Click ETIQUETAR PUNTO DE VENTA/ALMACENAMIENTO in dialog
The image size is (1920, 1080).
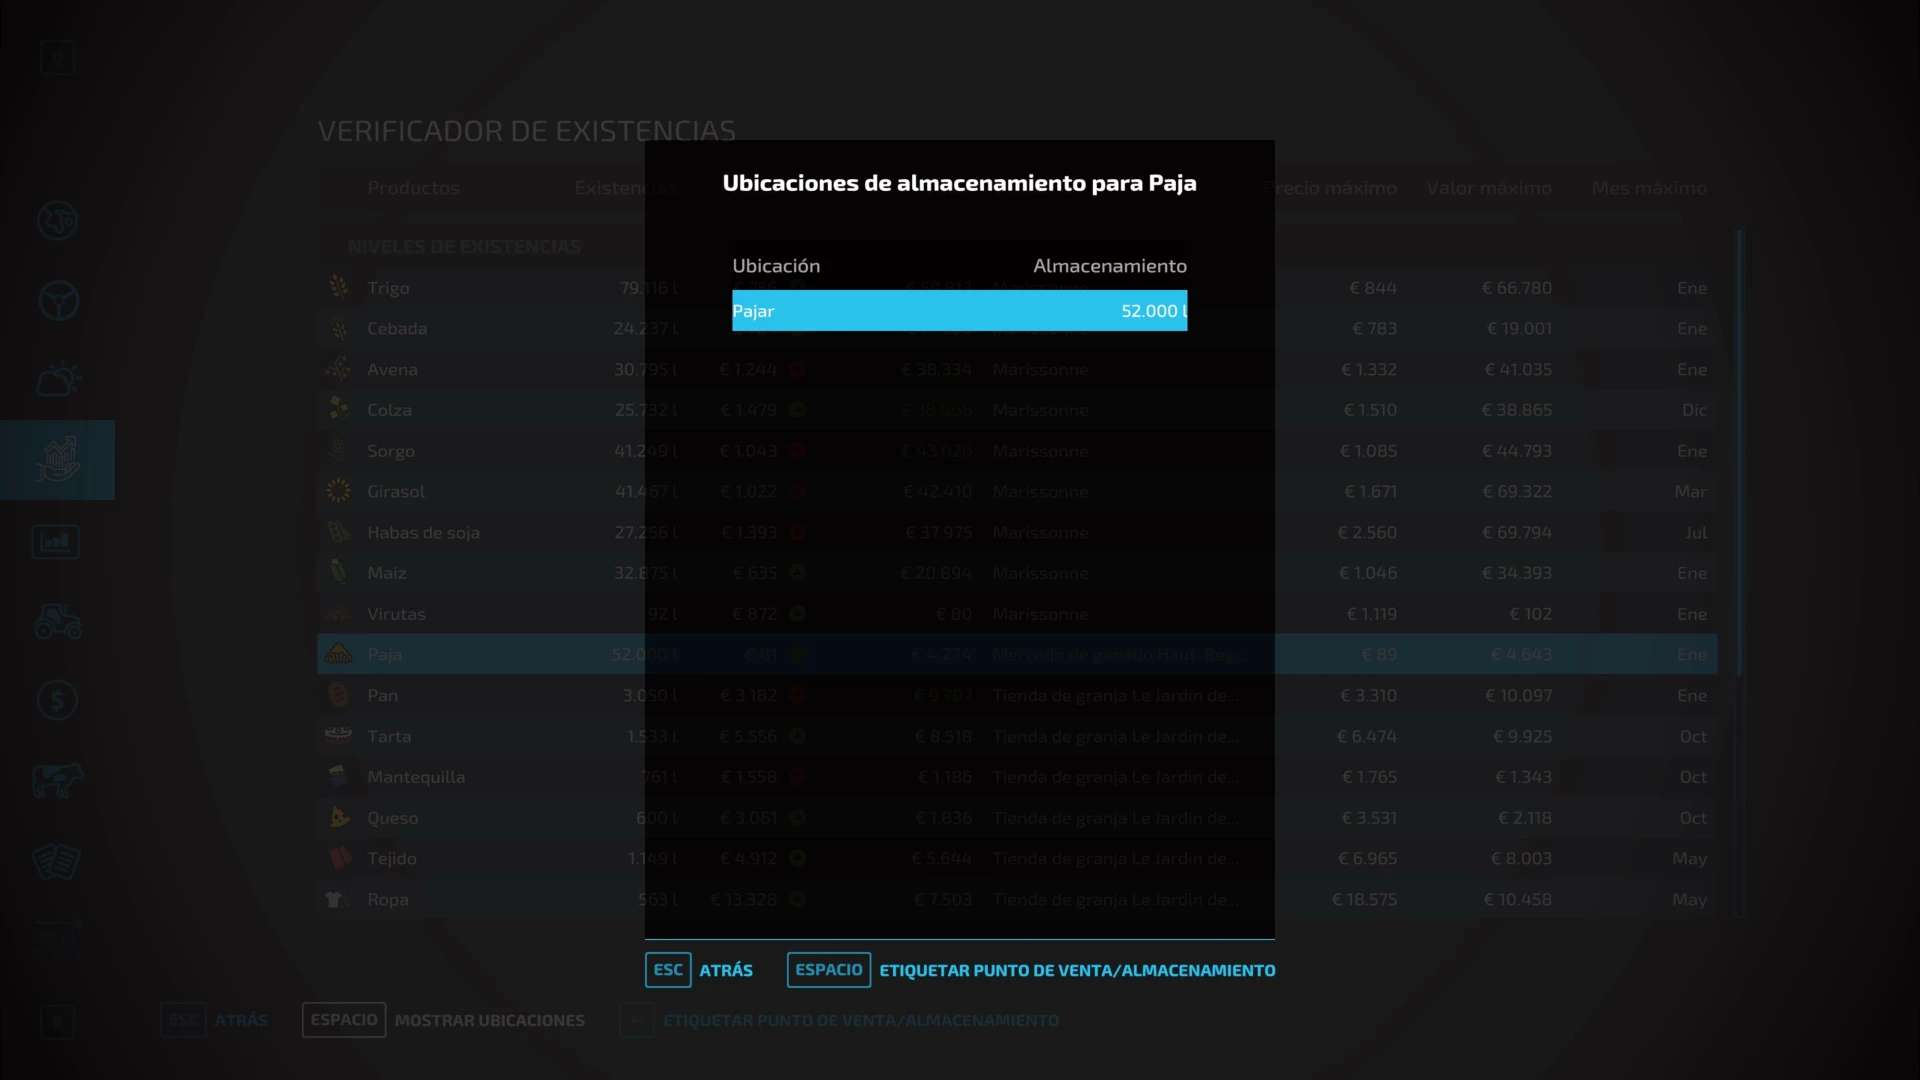[x=1076, y=970]
